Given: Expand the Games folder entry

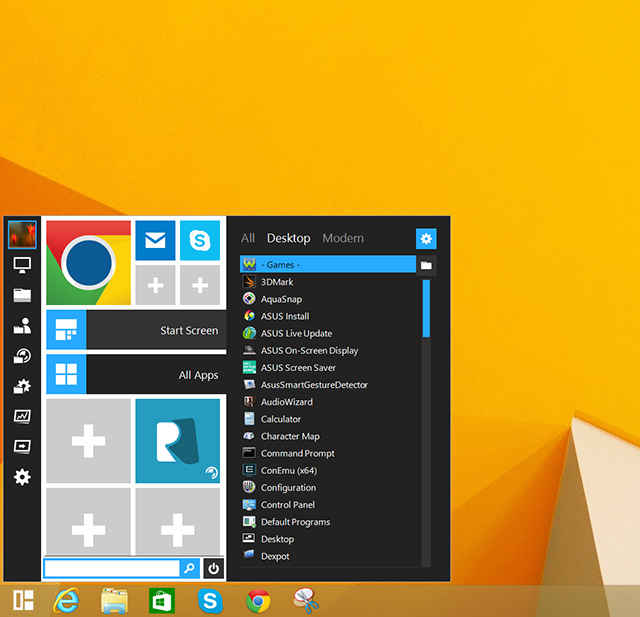Looking at the screenshot, I should [x=328, y=264].
